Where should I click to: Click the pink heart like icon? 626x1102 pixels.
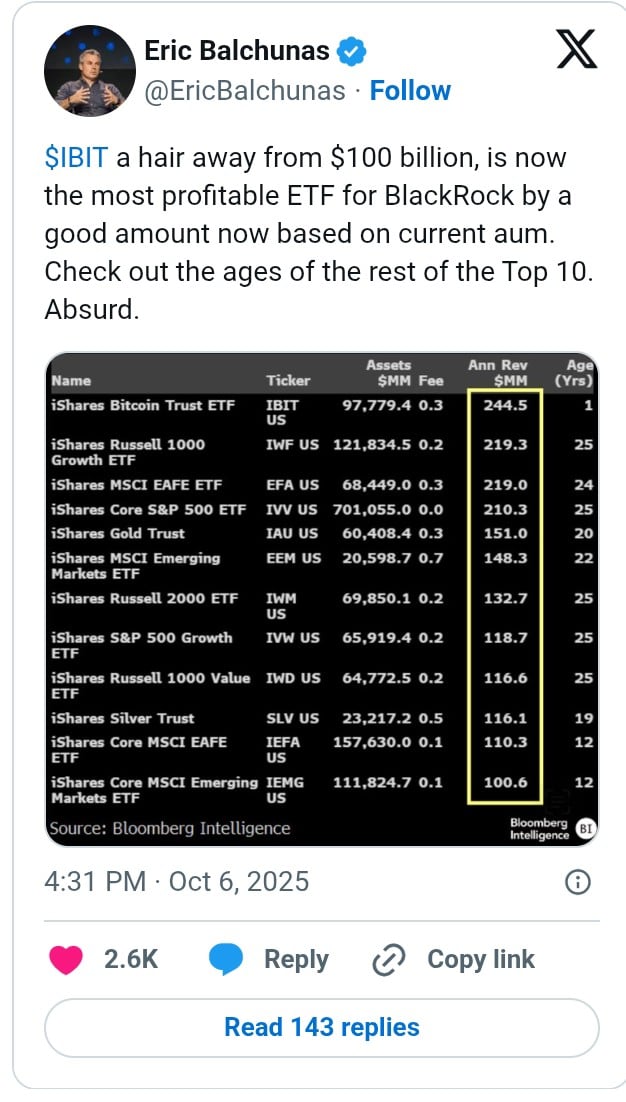(x=66, y=959)
